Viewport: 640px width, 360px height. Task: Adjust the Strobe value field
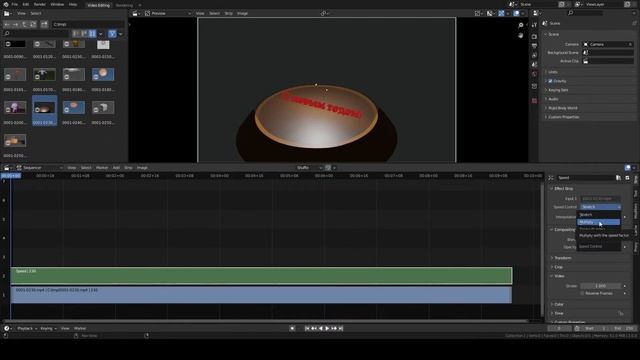click(x=600, y=286)
